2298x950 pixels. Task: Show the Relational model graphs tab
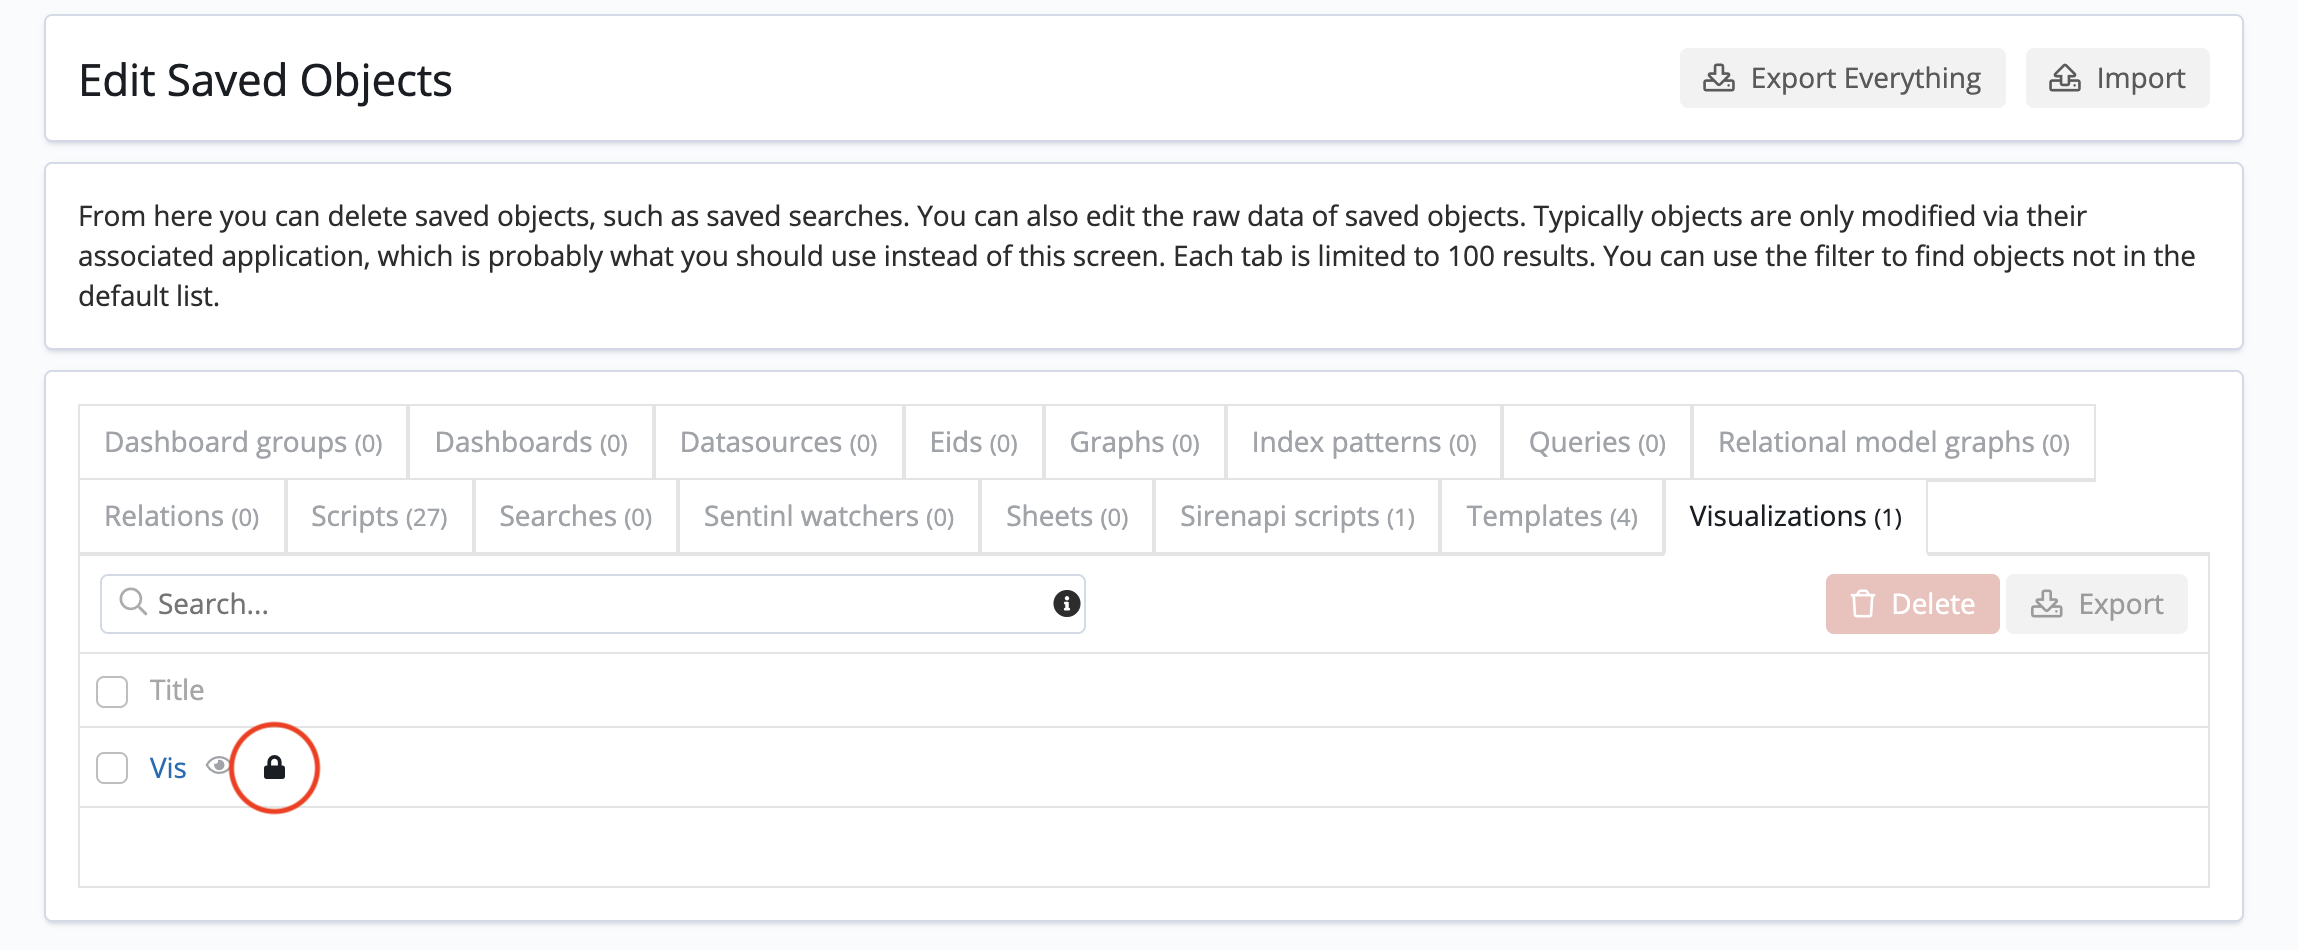pos(1893,443)
